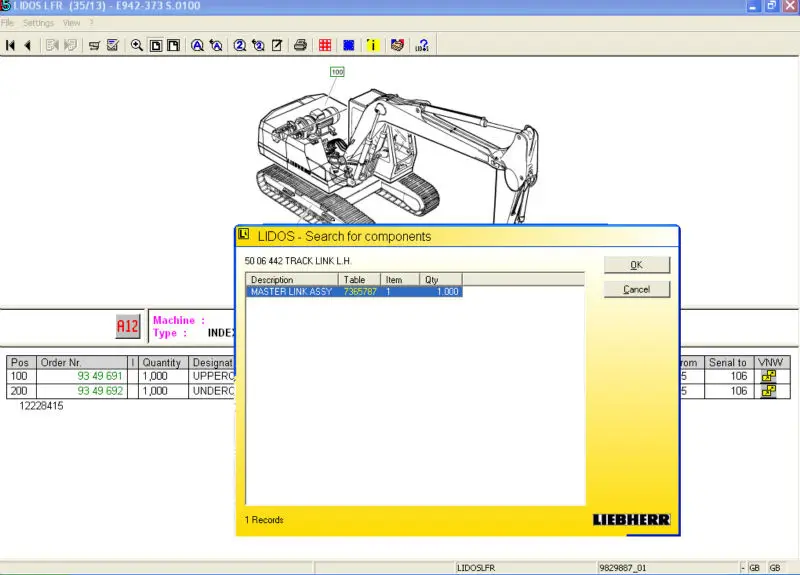Open the Liebherr help question-mark icon

point(423,45)
